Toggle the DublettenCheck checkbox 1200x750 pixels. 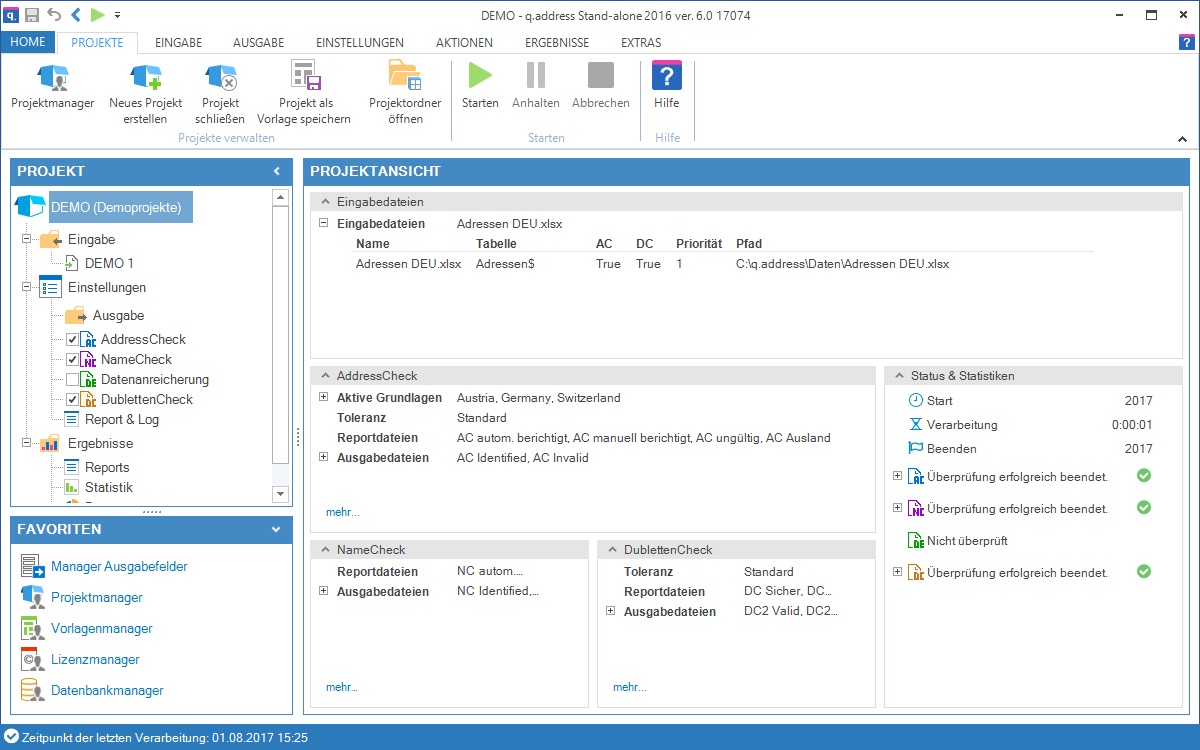coord(72,399)
